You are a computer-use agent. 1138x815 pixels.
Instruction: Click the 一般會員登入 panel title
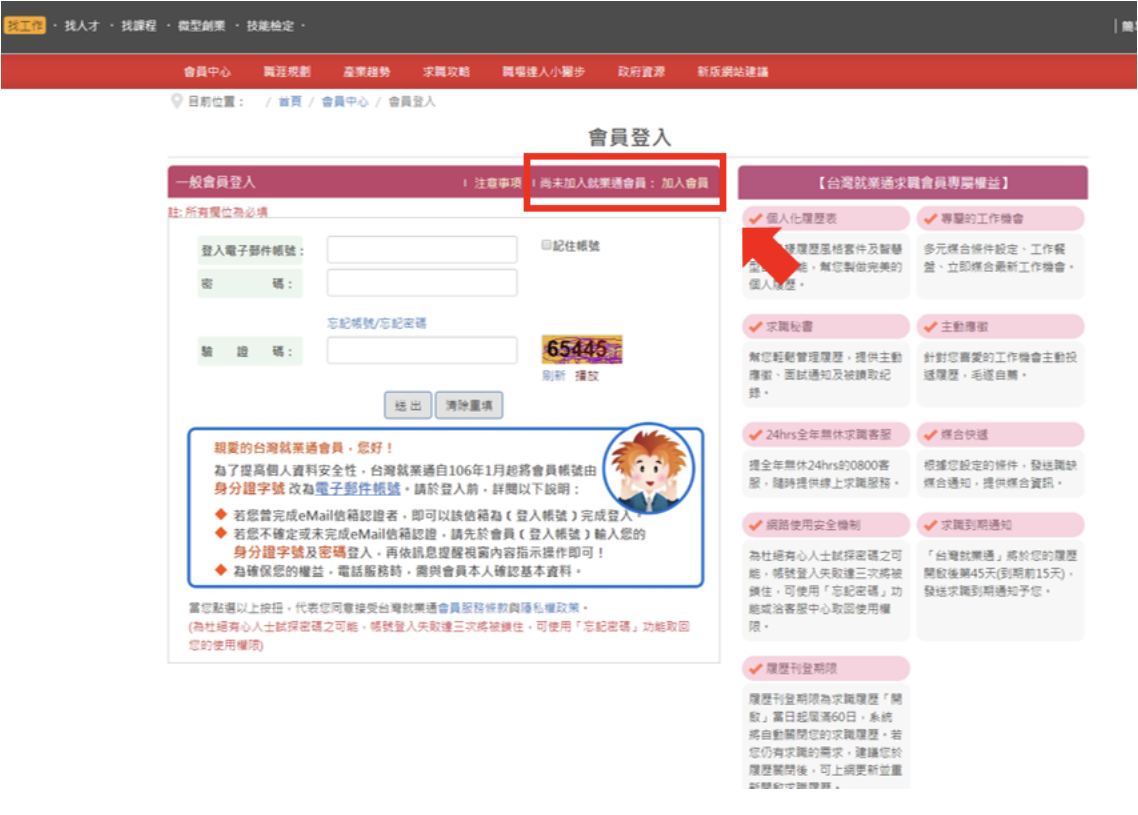215,182
